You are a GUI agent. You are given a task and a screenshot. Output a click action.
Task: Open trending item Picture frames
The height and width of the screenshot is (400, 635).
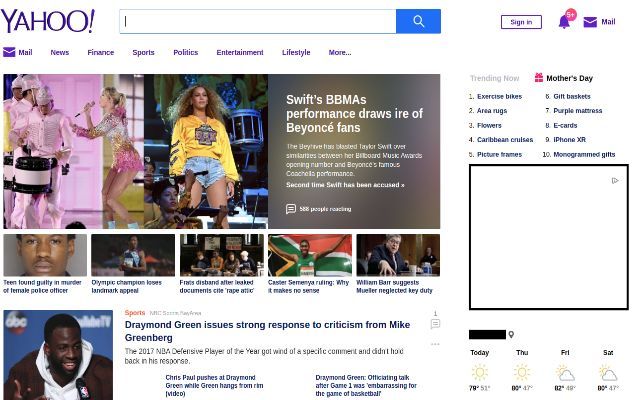click(x=499, y=155)
